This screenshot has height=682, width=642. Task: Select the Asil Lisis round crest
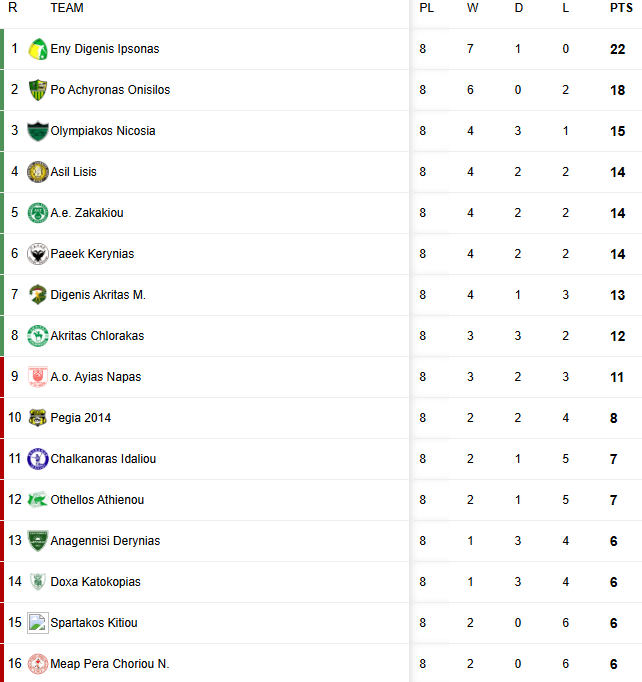coord(38,172)
